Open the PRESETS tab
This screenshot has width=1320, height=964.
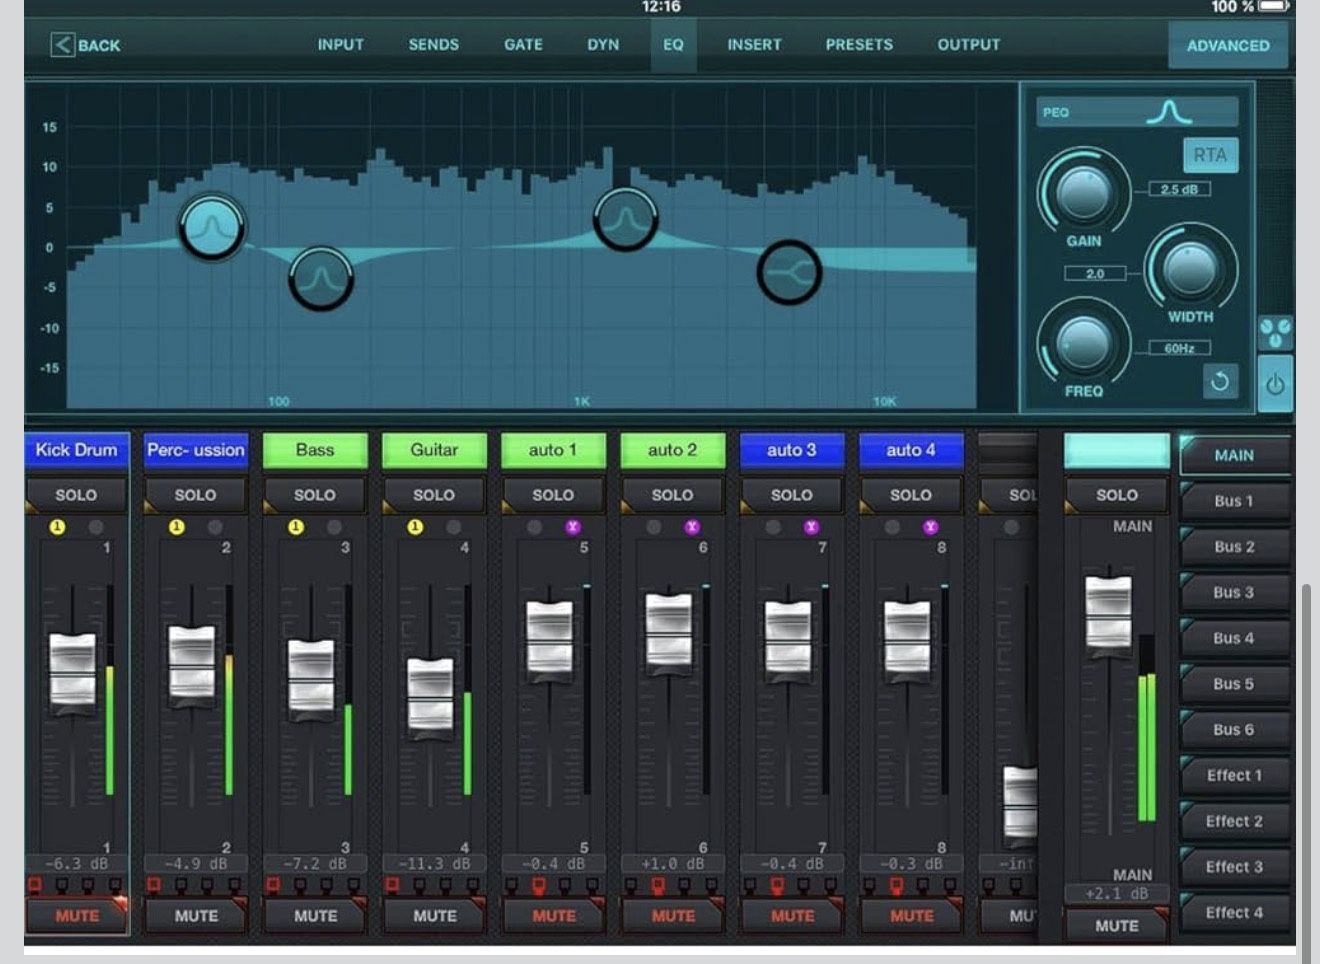pos(859,45)
